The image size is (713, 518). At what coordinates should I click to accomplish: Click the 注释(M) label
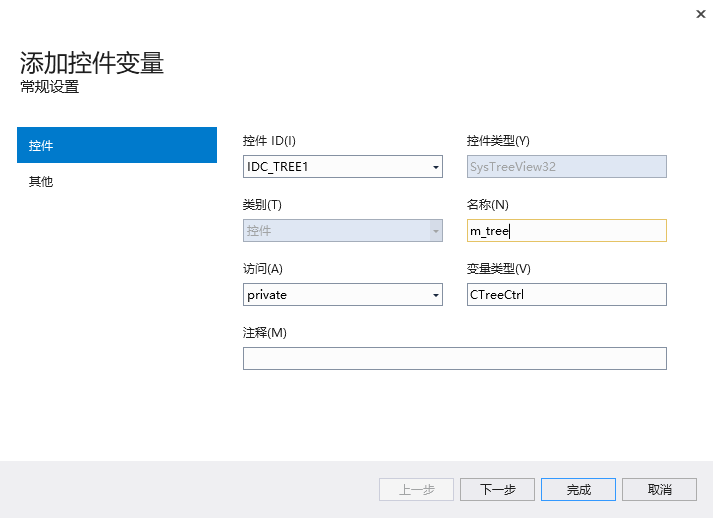(265, 333)
